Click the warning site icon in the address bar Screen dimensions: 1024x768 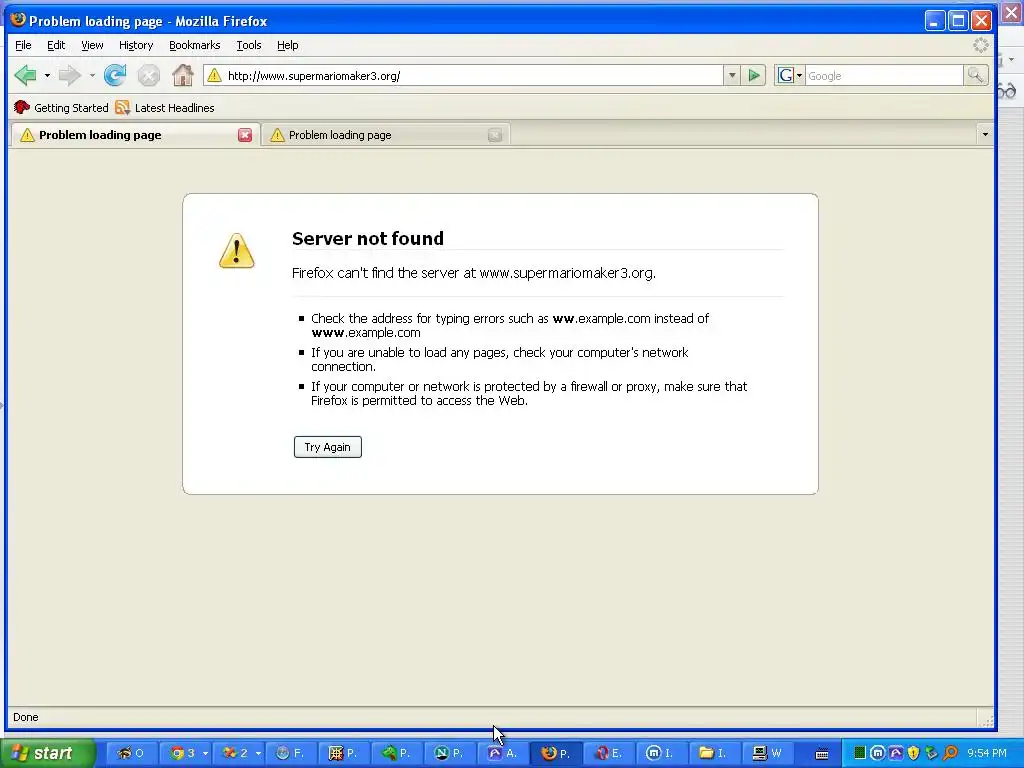[x=214, y=76]
